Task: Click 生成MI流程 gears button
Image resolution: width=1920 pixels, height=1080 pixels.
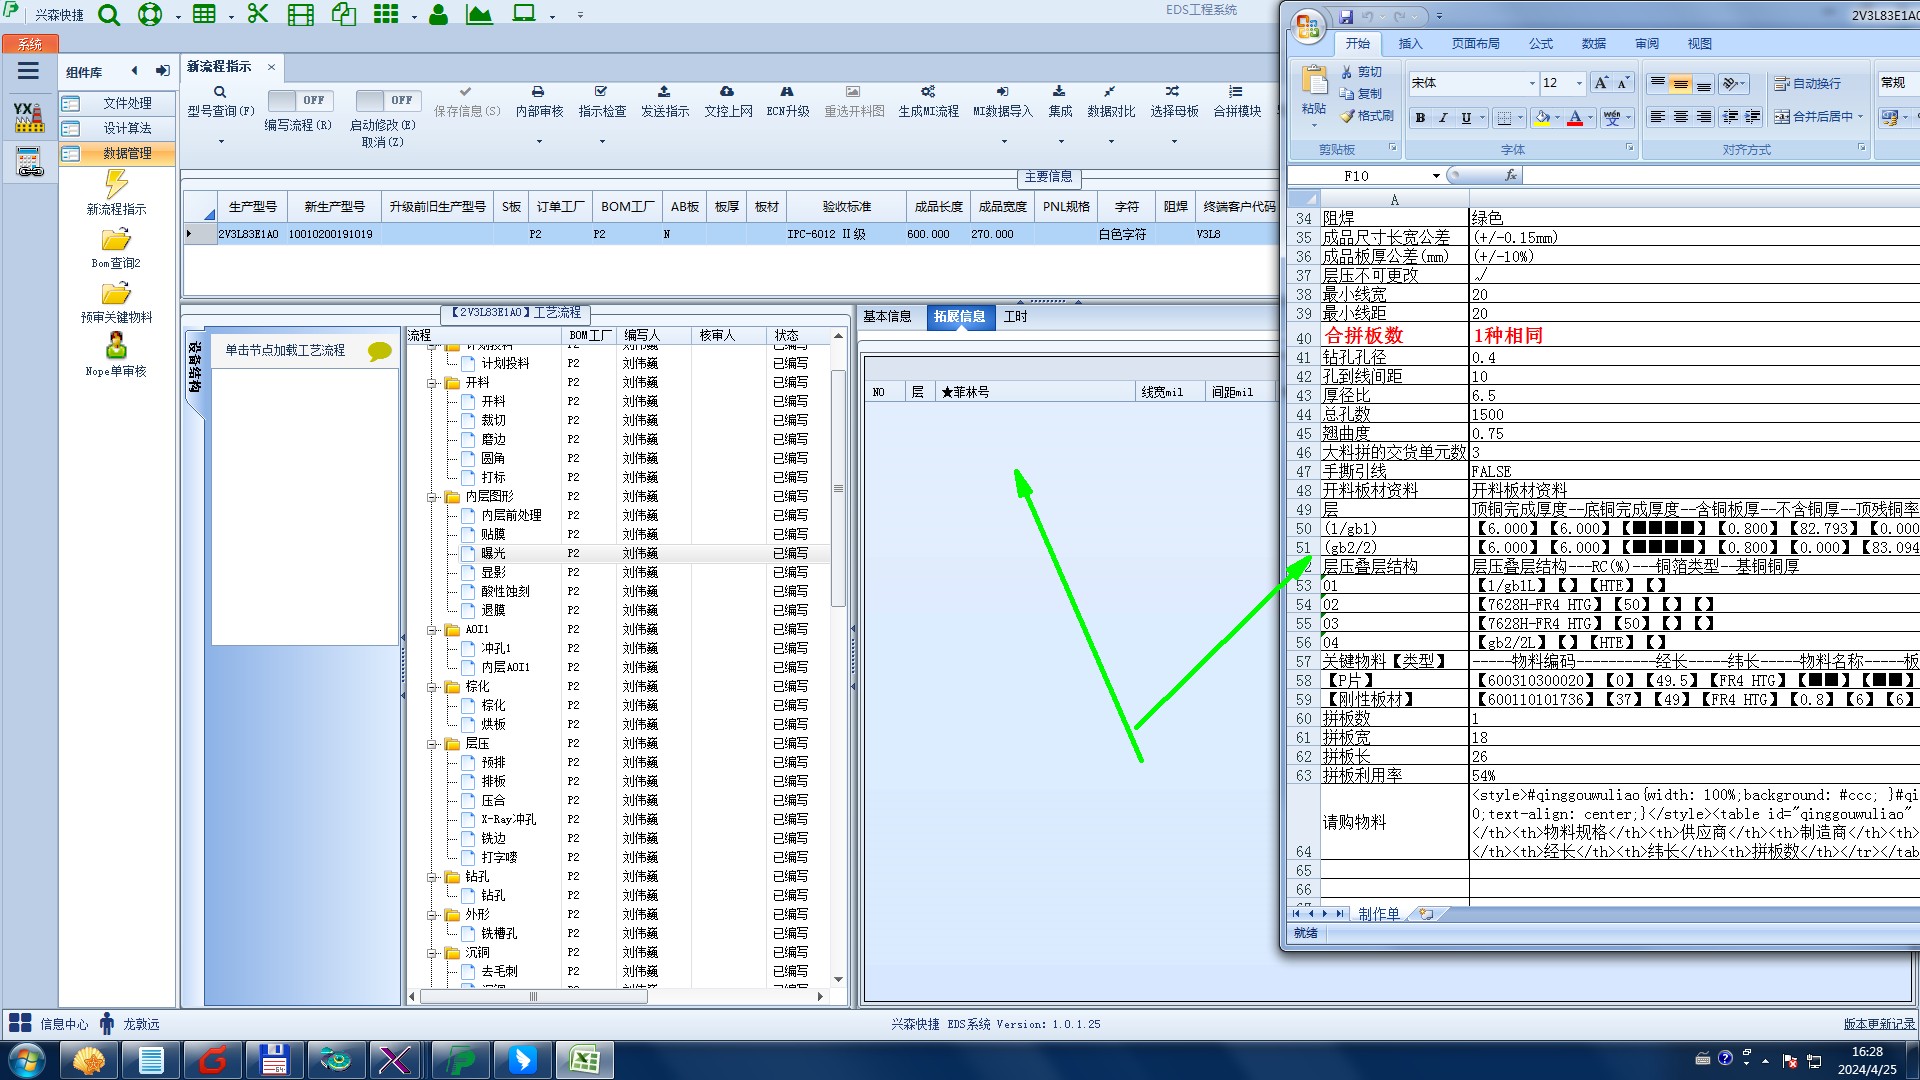Action: (x=928, y=102)
